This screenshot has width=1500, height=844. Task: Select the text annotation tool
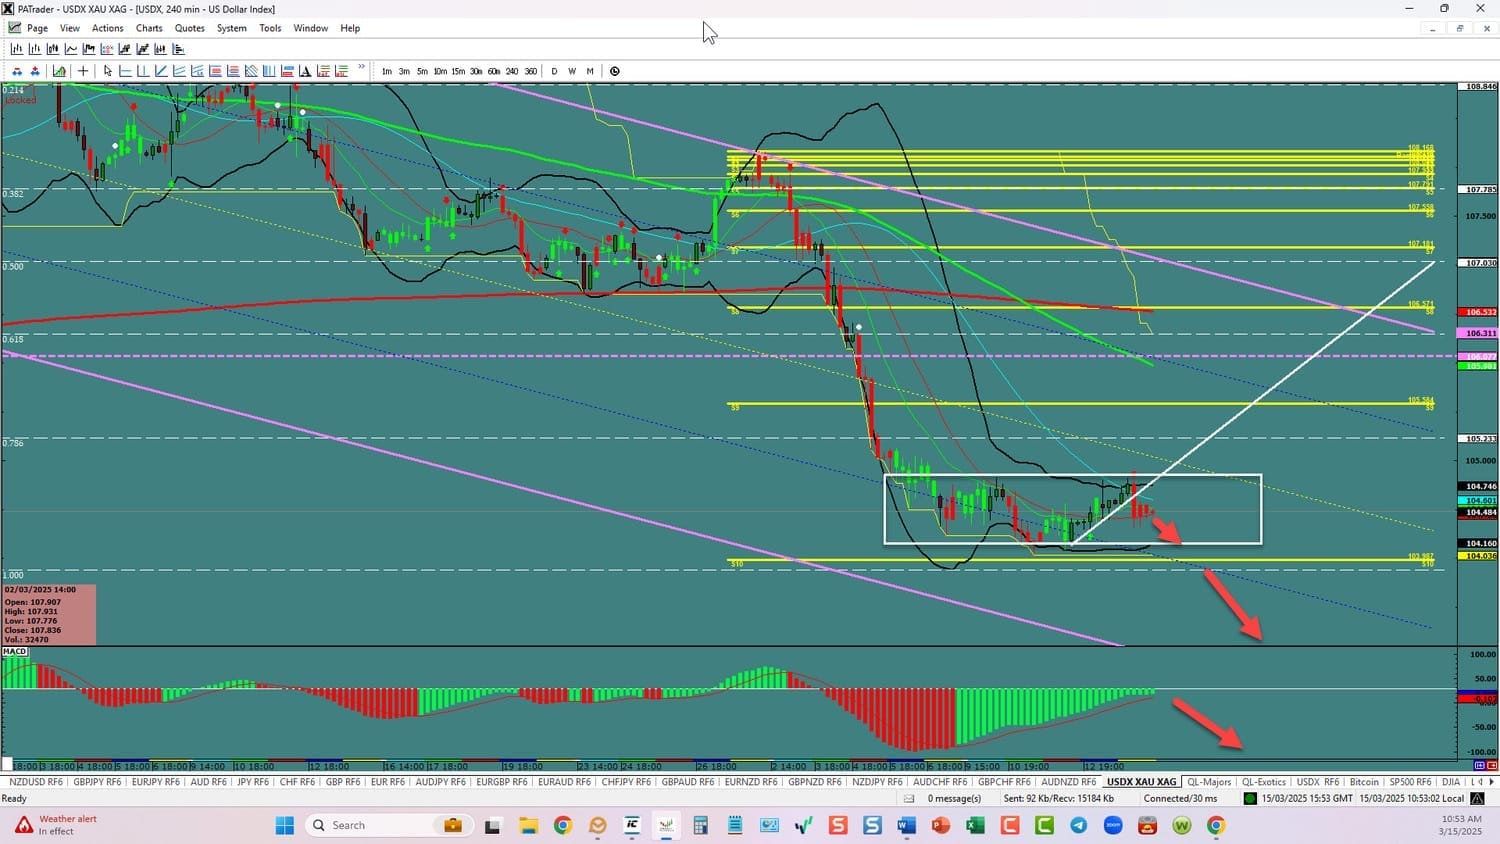coord(304,70)
